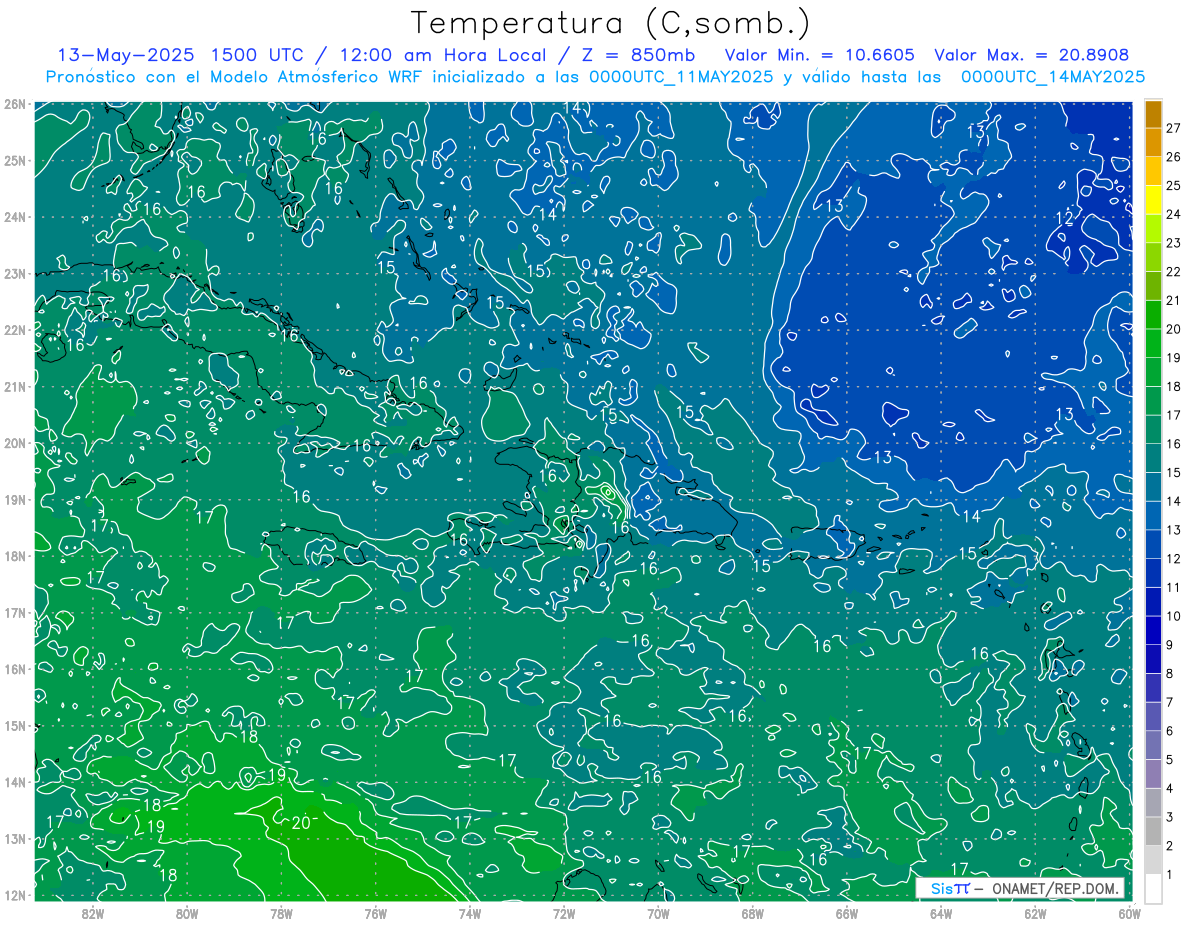
Task: Click colorbar scale value 10
Action: point(1174,616)
